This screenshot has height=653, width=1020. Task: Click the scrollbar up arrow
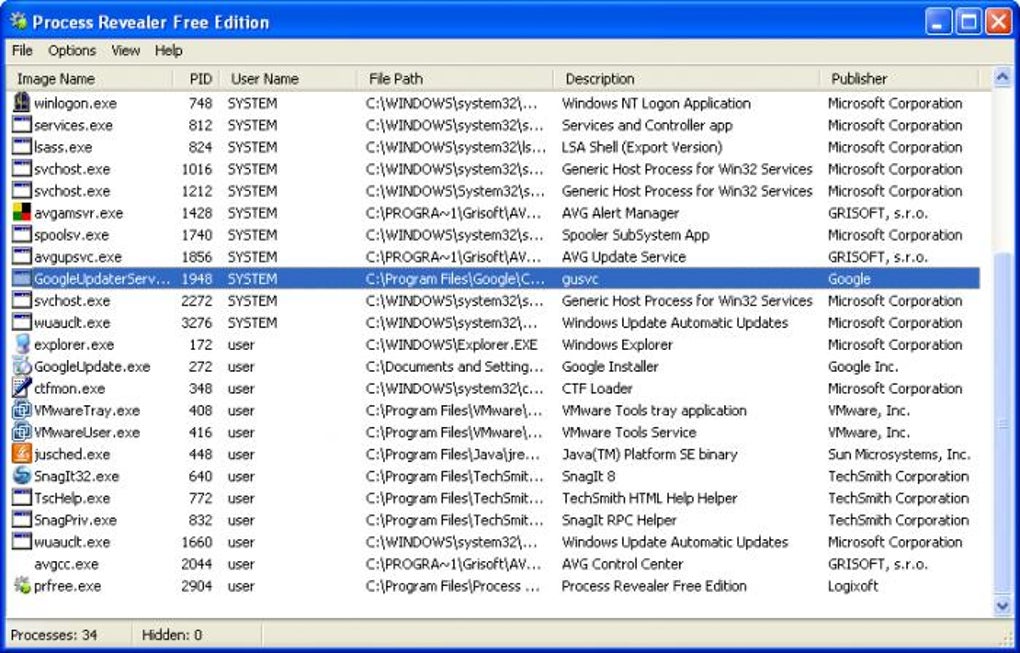(1002, 79)
